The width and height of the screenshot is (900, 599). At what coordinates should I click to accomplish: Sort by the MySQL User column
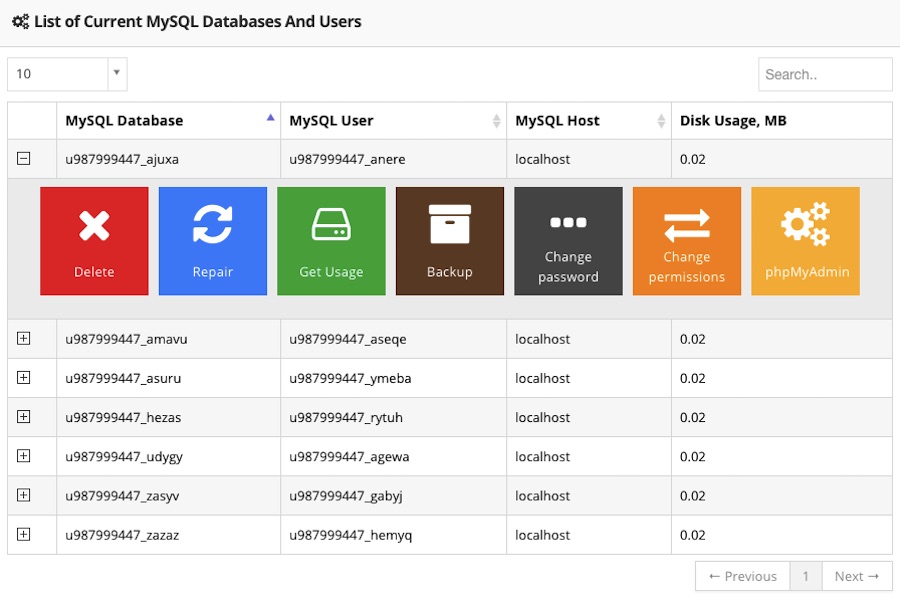pos(394,120)
